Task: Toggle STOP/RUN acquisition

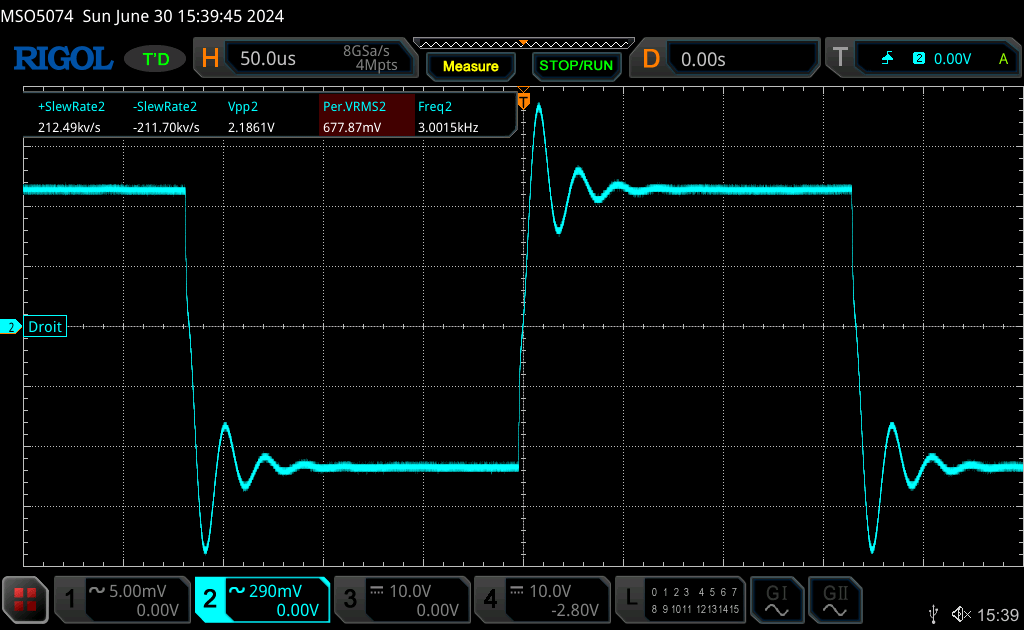Action: [576, 65]
